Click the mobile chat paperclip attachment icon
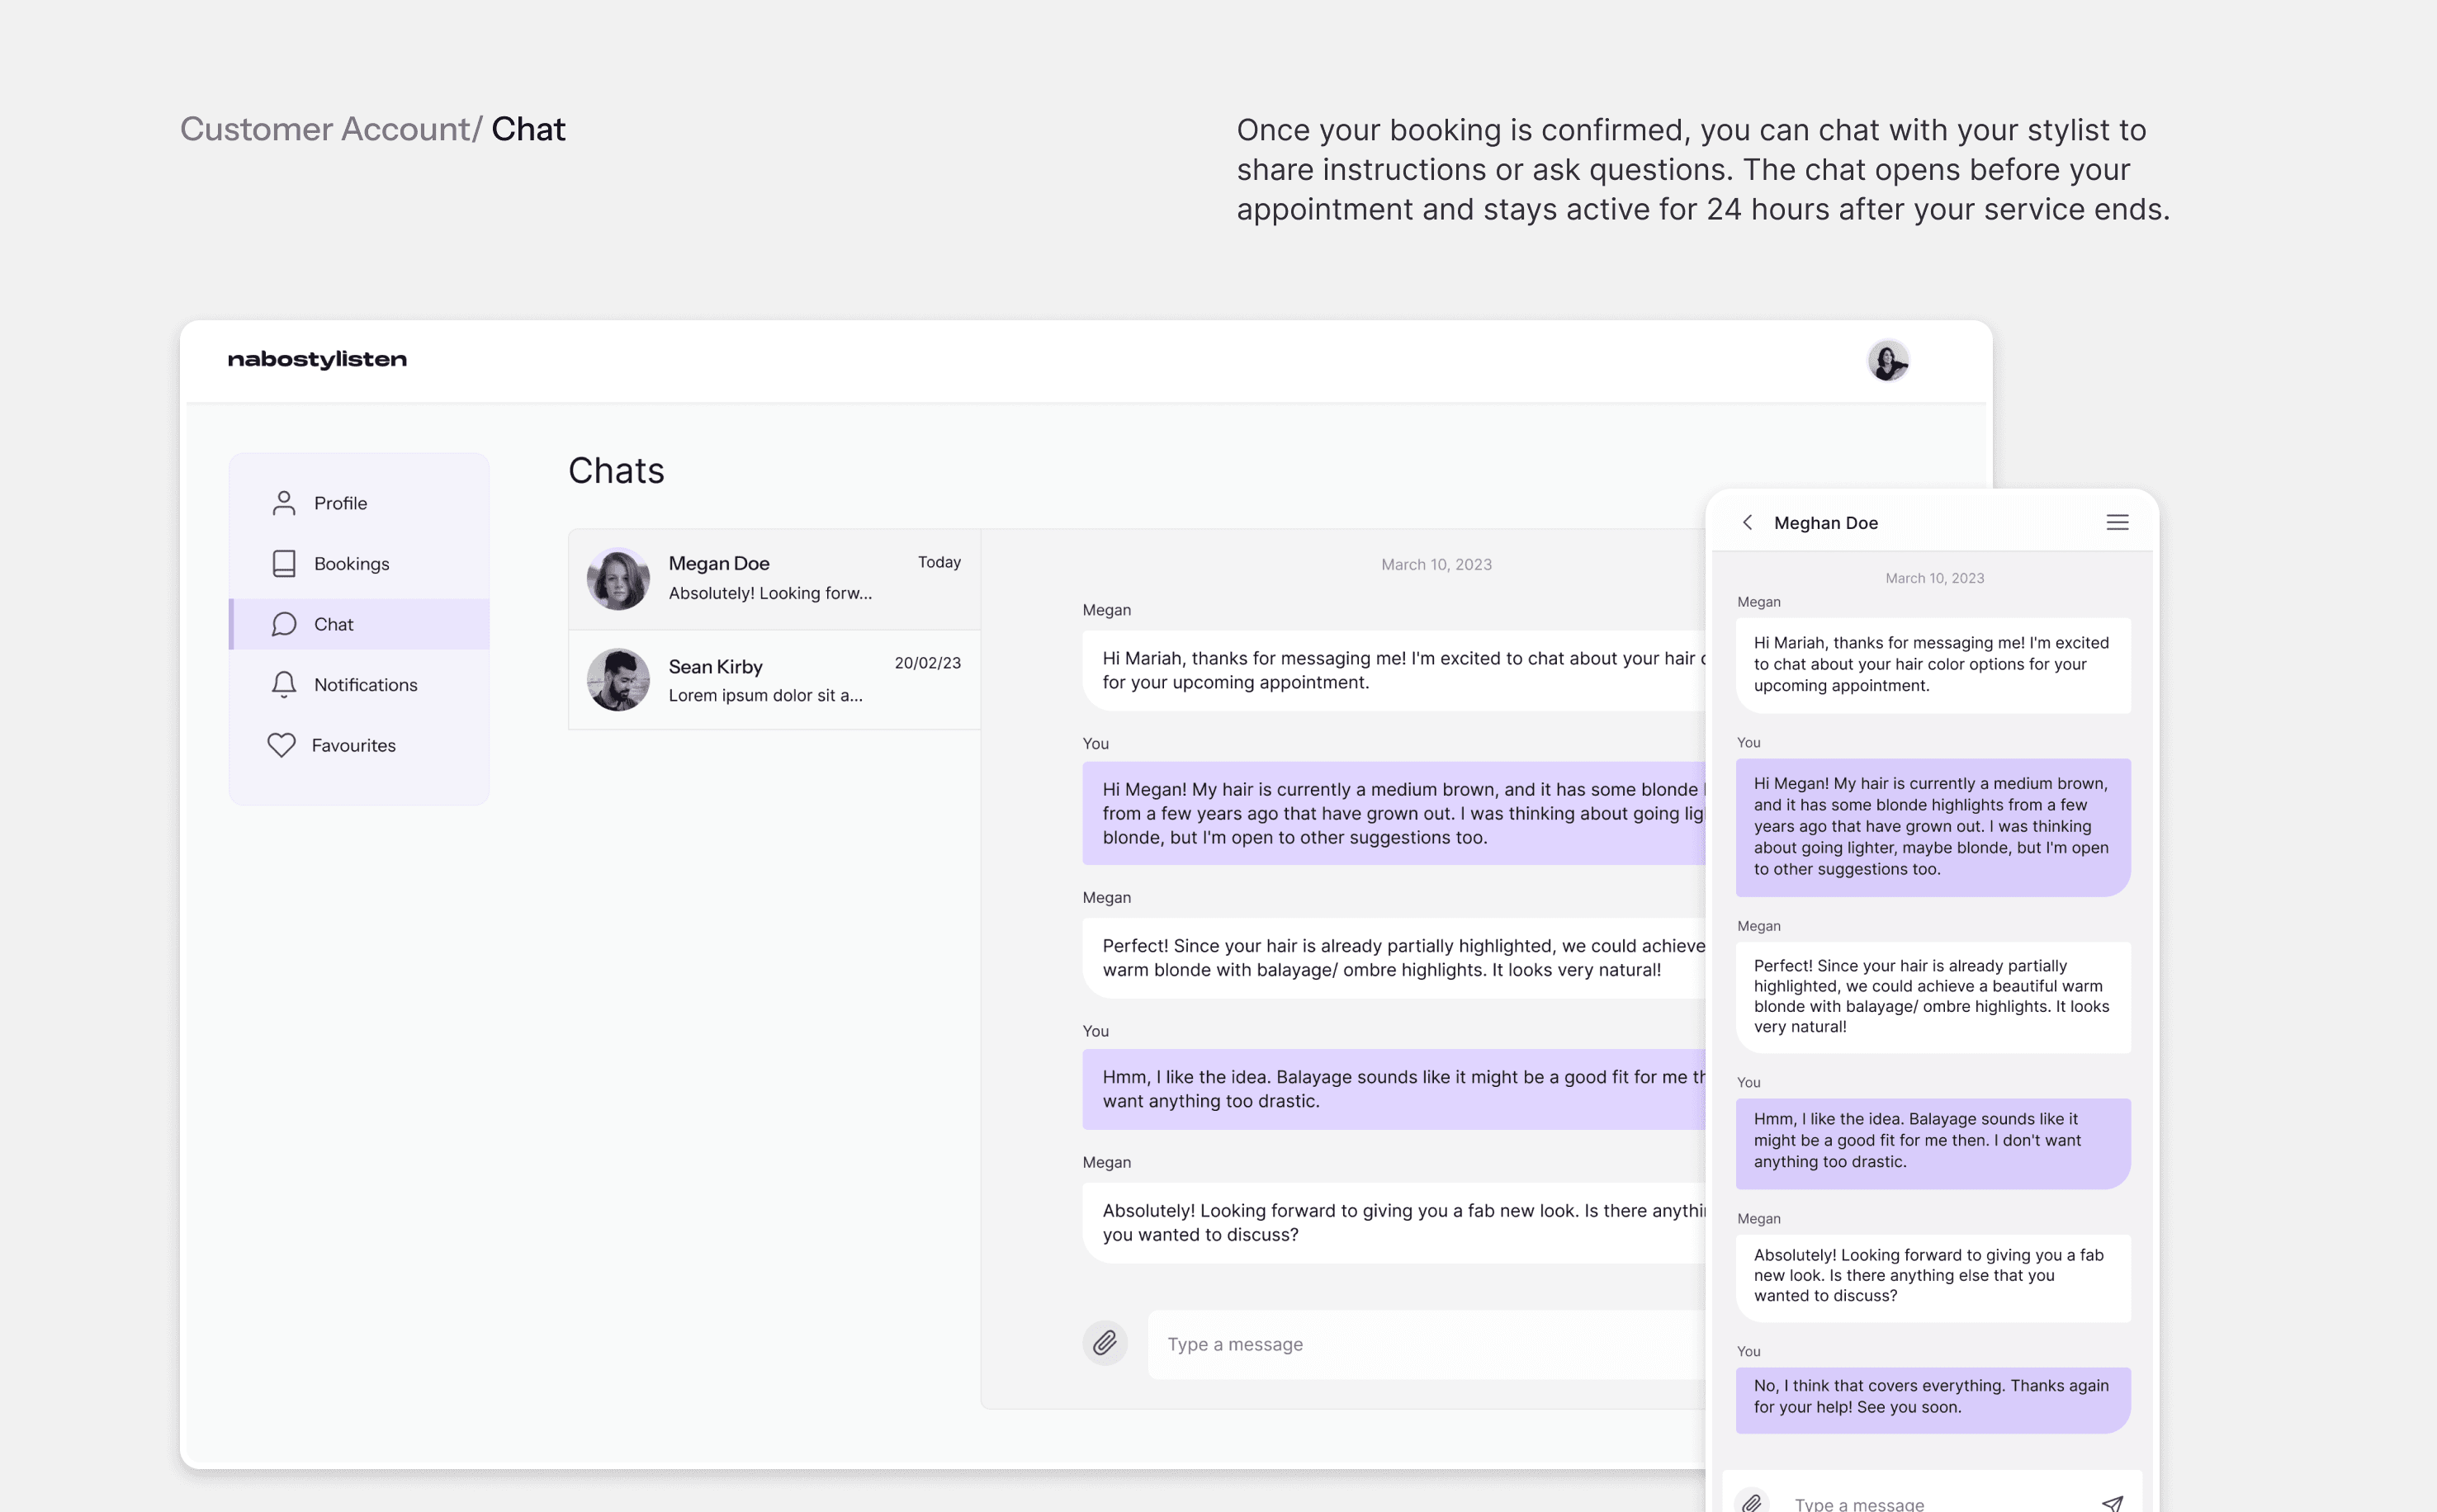Screen dimensions: 2437x1512 pyautogui.click(x=1752, y=1502)
